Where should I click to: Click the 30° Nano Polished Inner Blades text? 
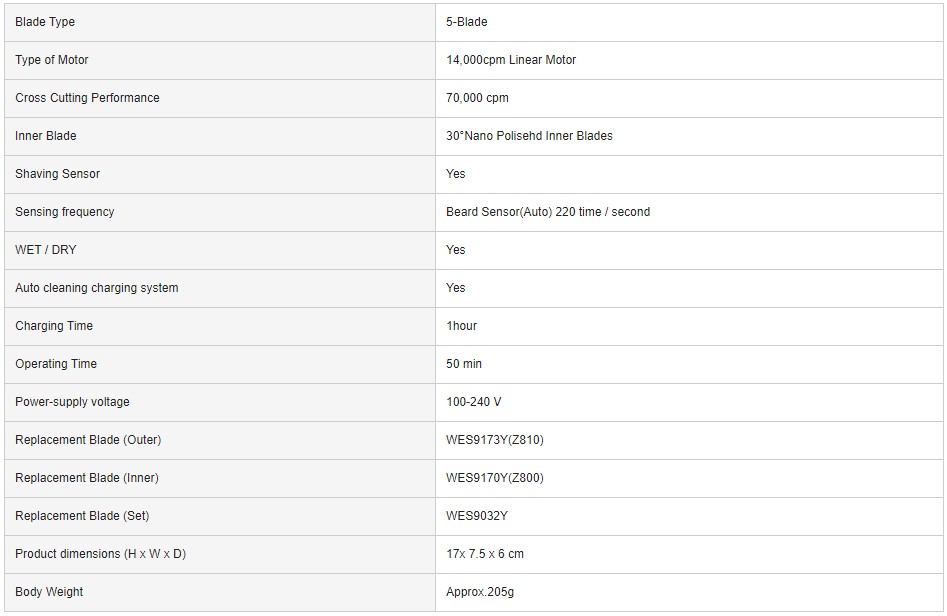[x=529, y=136]
